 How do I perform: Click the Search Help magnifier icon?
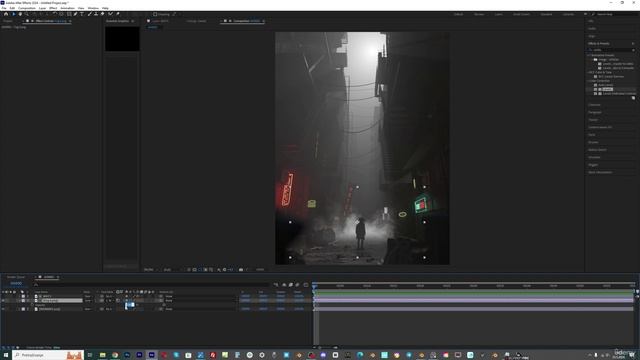(x=593, y=14)
